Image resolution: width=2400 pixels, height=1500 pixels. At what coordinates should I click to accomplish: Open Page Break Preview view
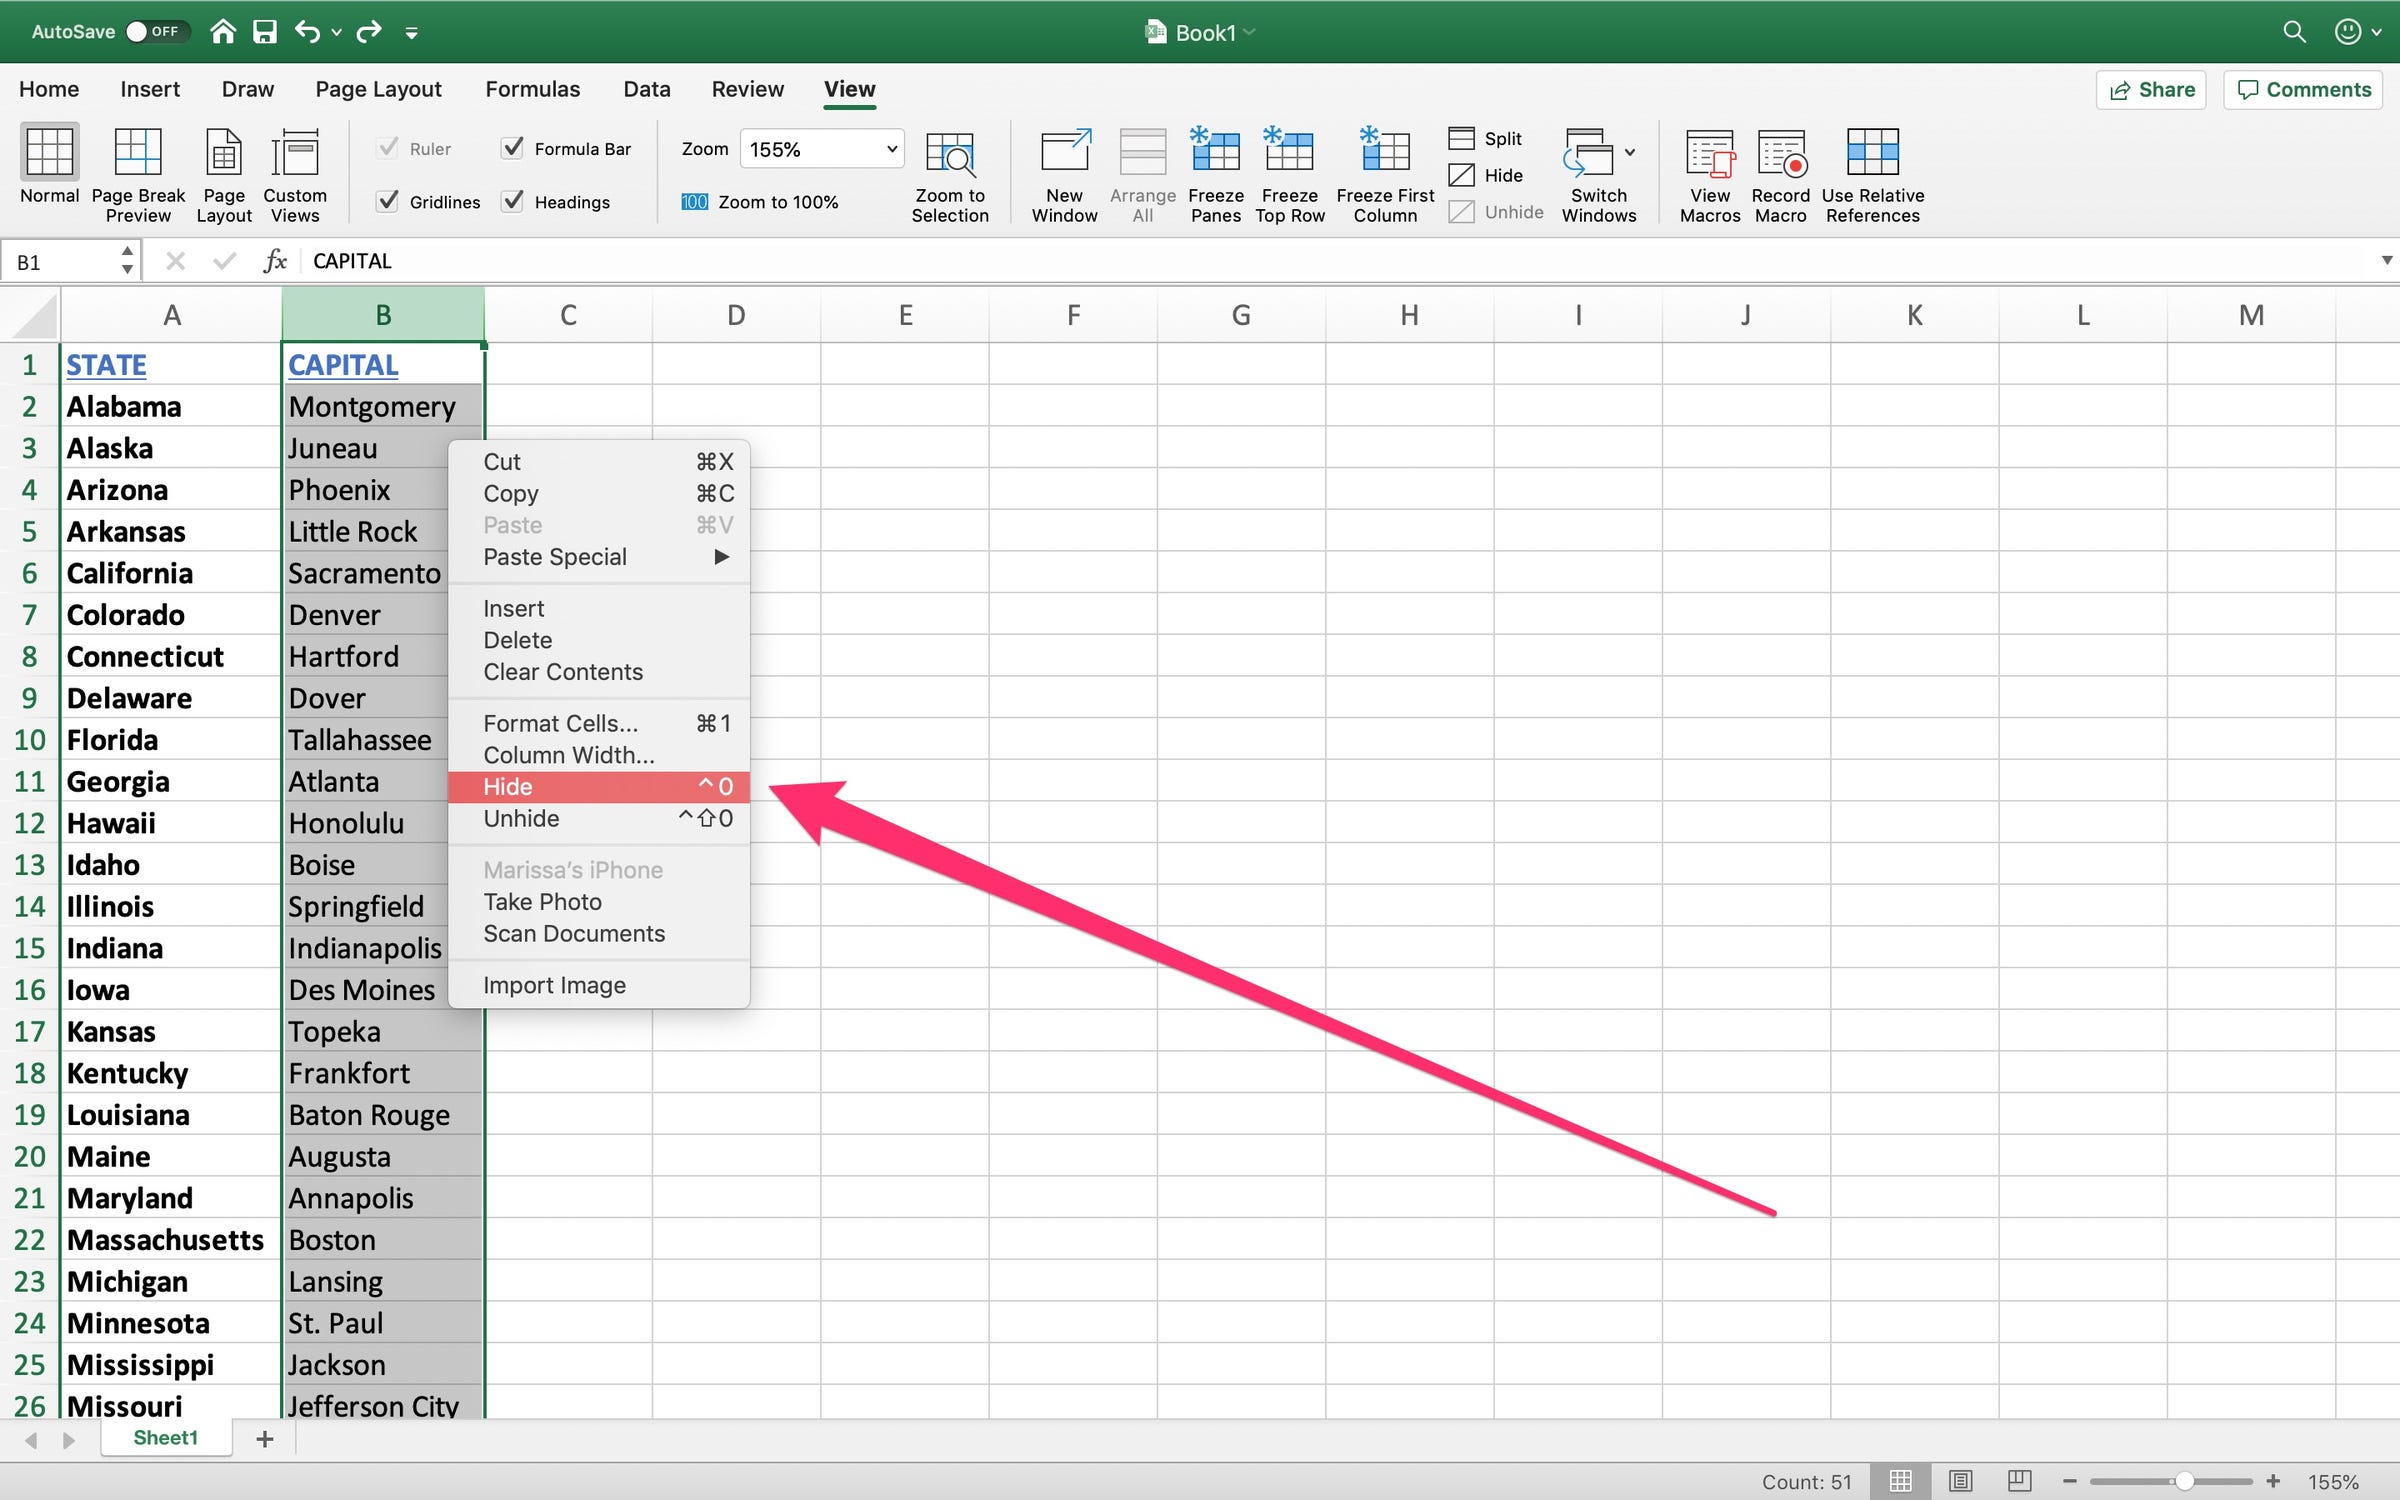[x=138, y=152]
